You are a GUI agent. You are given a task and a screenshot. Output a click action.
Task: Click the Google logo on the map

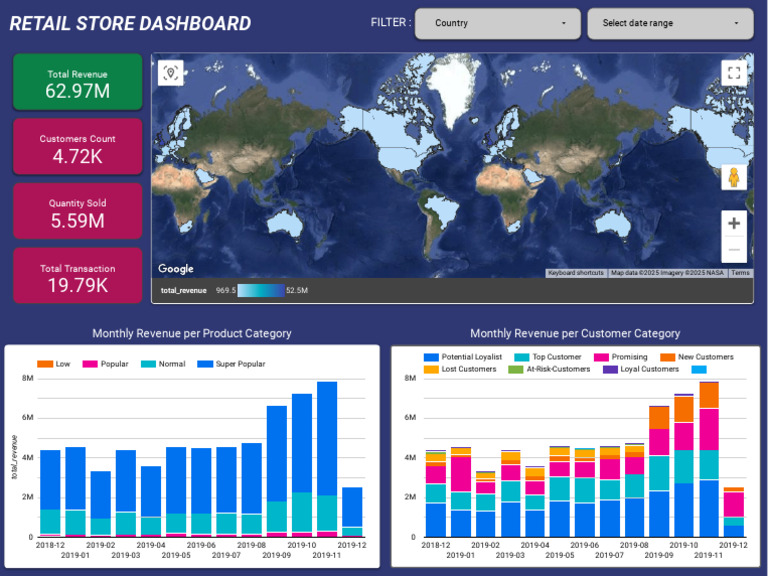click(x=175, y=268)
